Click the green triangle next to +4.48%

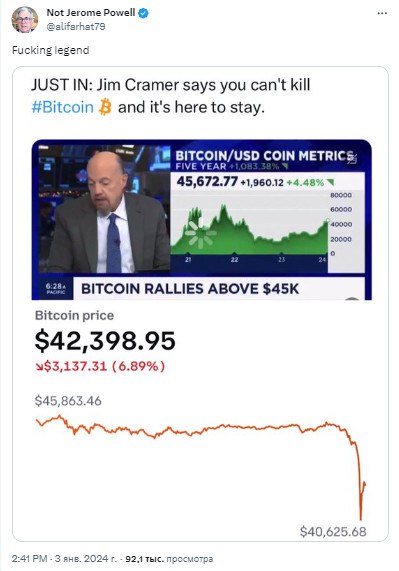[331, 182]
